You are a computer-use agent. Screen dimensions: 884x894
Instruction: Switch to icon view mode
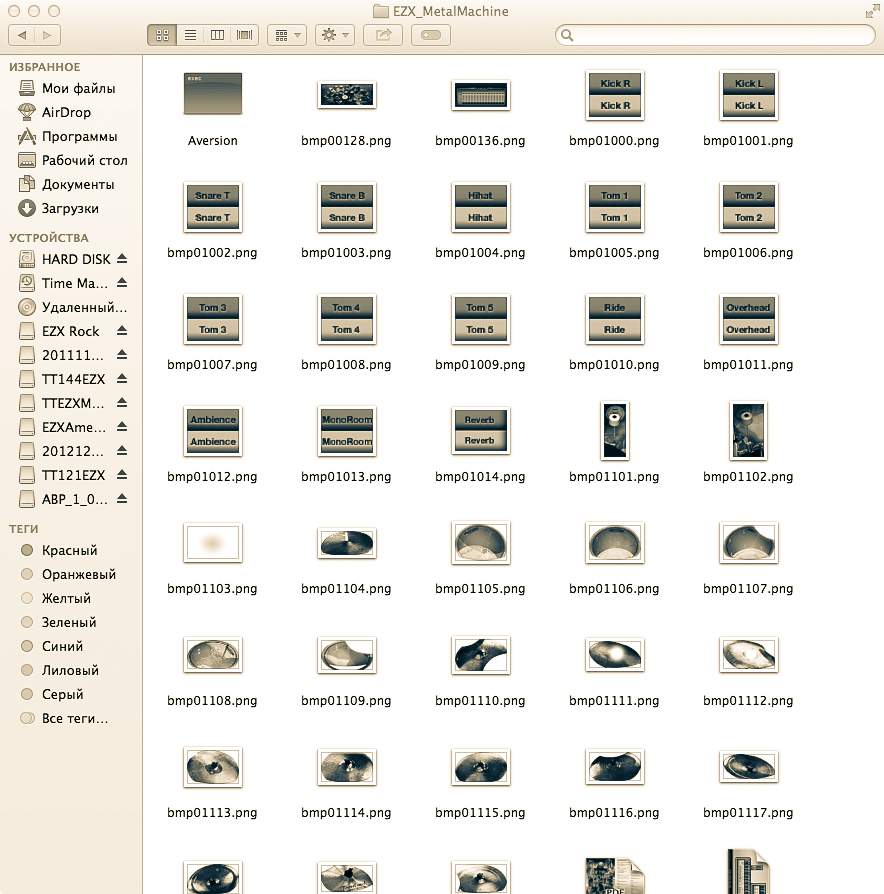161,35
